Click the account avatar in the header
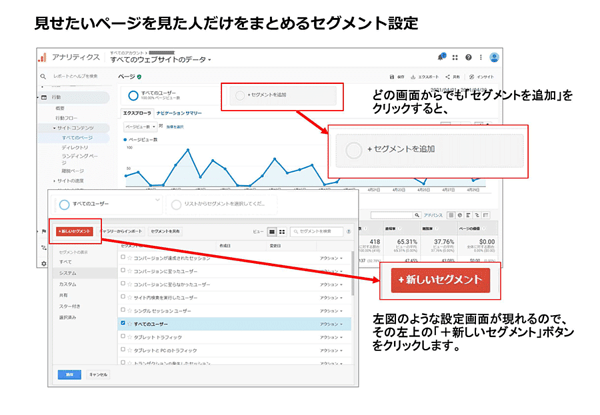The image size is (600, 415). coord(494,57)
